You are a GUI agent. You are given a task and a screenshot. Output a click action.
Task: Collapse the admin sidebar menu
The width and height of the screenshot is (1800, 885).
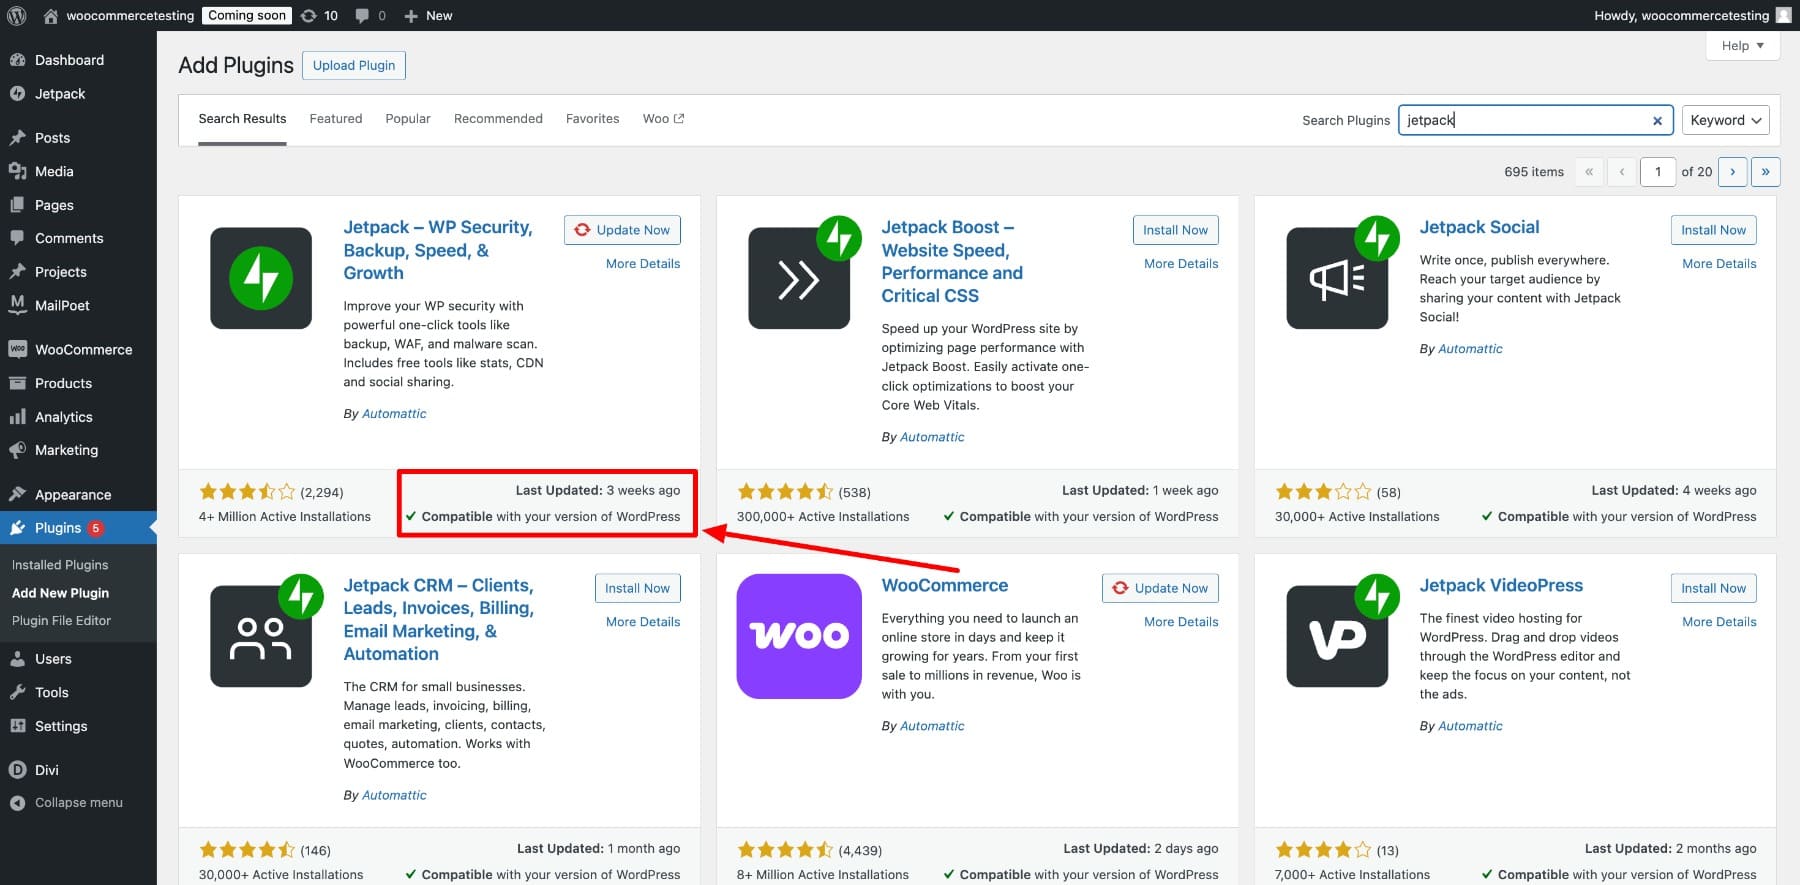tap(78, 803)
